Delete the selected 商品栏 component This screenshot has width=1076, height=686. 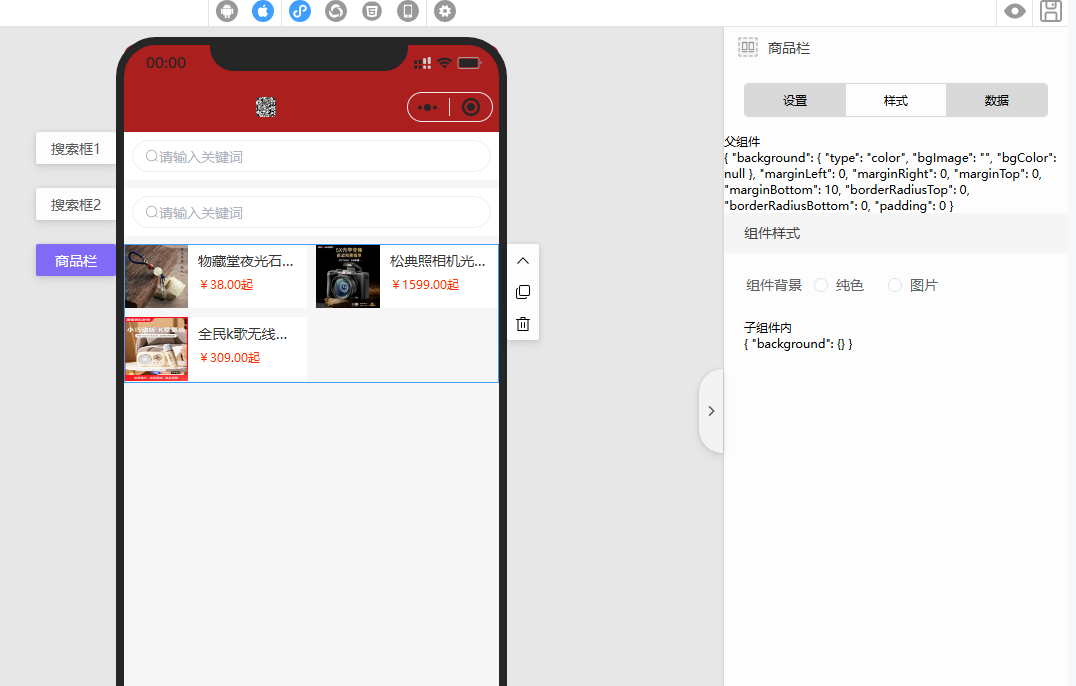(x=522, y=324)
